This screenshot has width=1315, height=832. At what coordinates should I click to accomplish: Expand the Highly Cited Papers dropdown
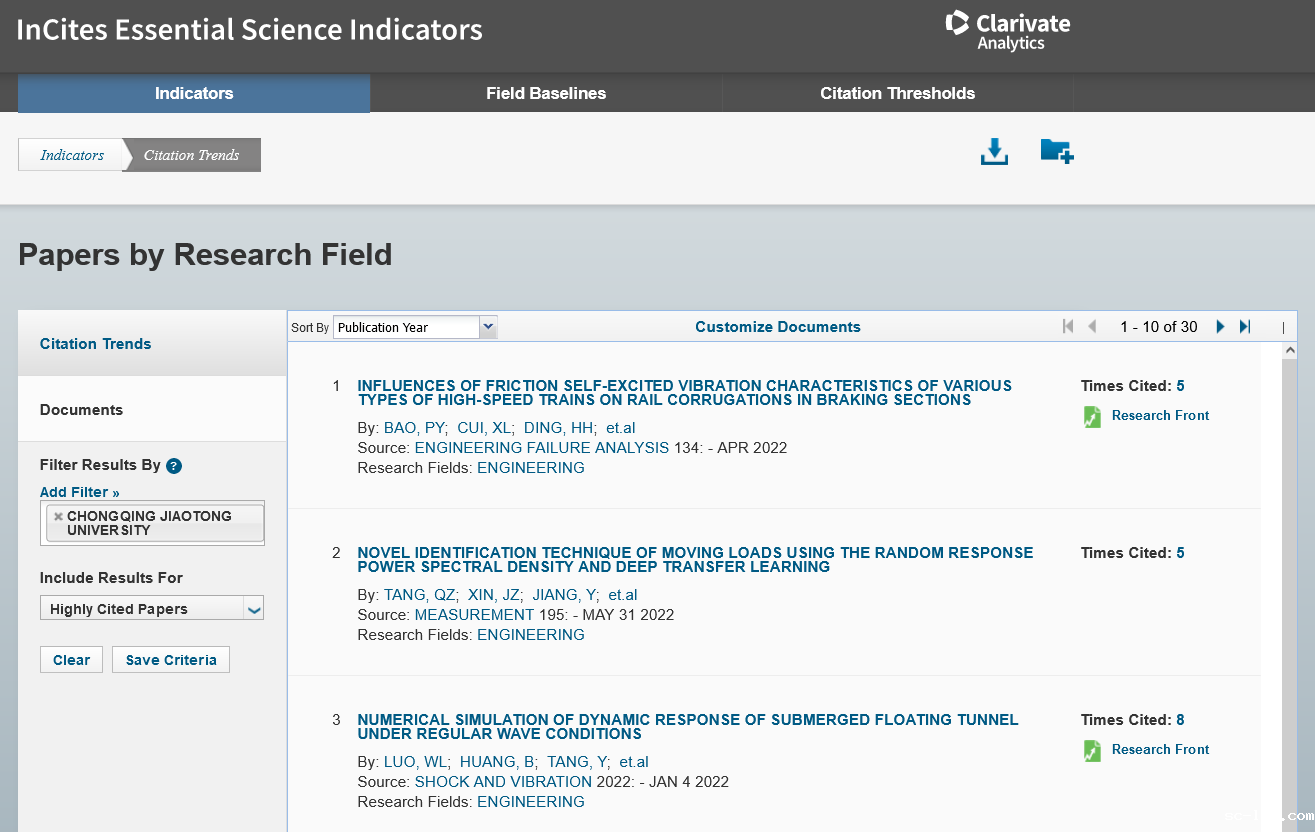(x=253, y=609)
